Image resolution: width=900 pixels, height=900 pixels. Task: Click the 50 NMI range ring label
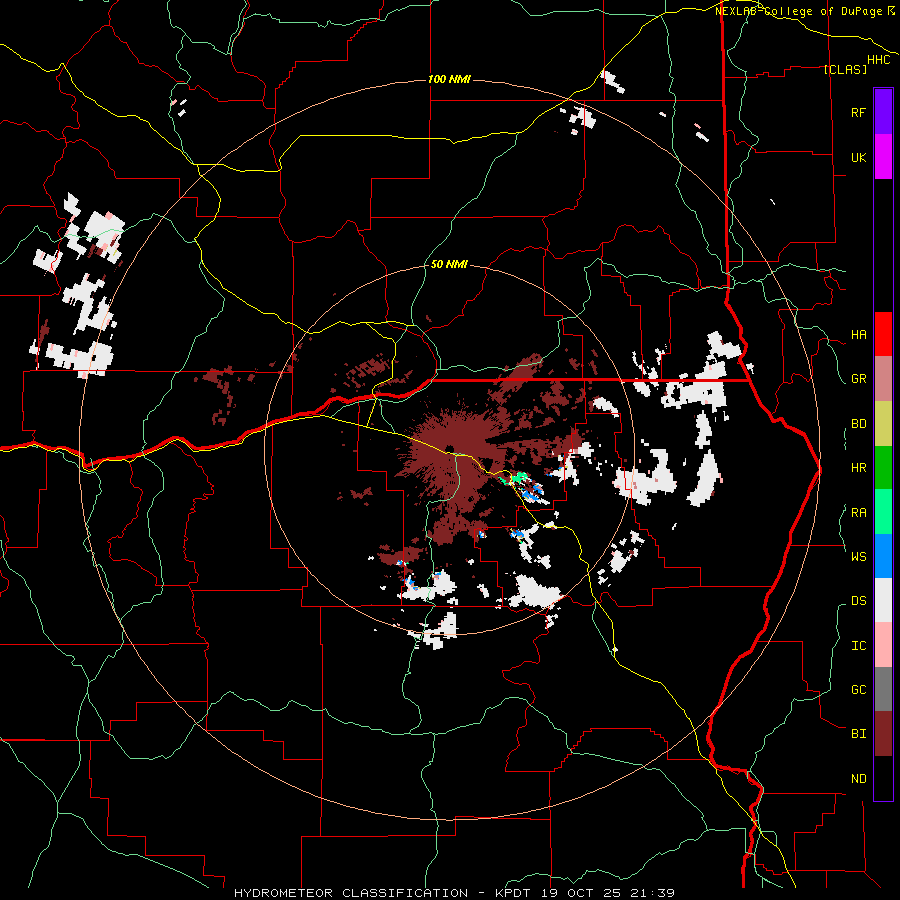point(449,264)
